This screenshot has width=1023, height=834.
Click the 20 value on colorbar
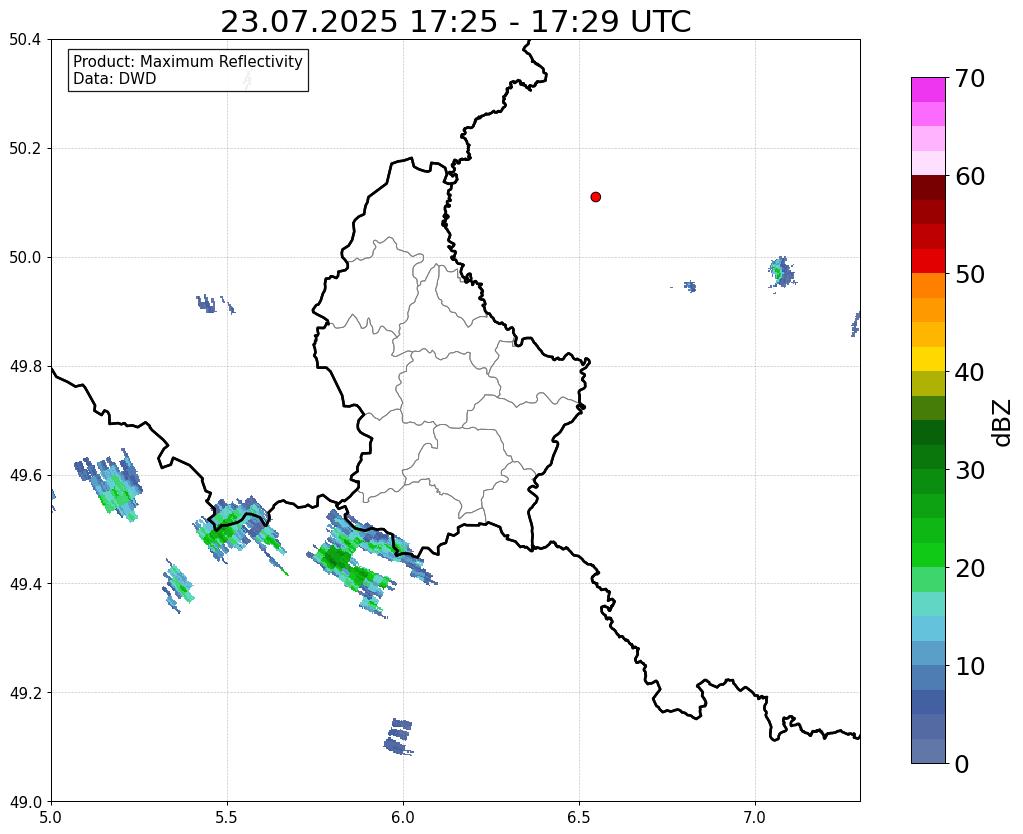(x=969, y=568)
